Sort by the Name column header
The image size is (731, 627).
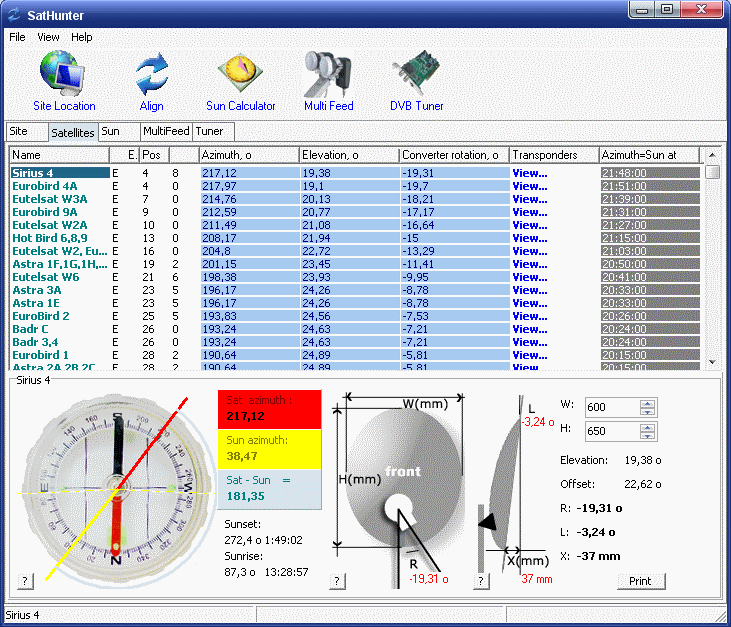[x=59, y=155]
